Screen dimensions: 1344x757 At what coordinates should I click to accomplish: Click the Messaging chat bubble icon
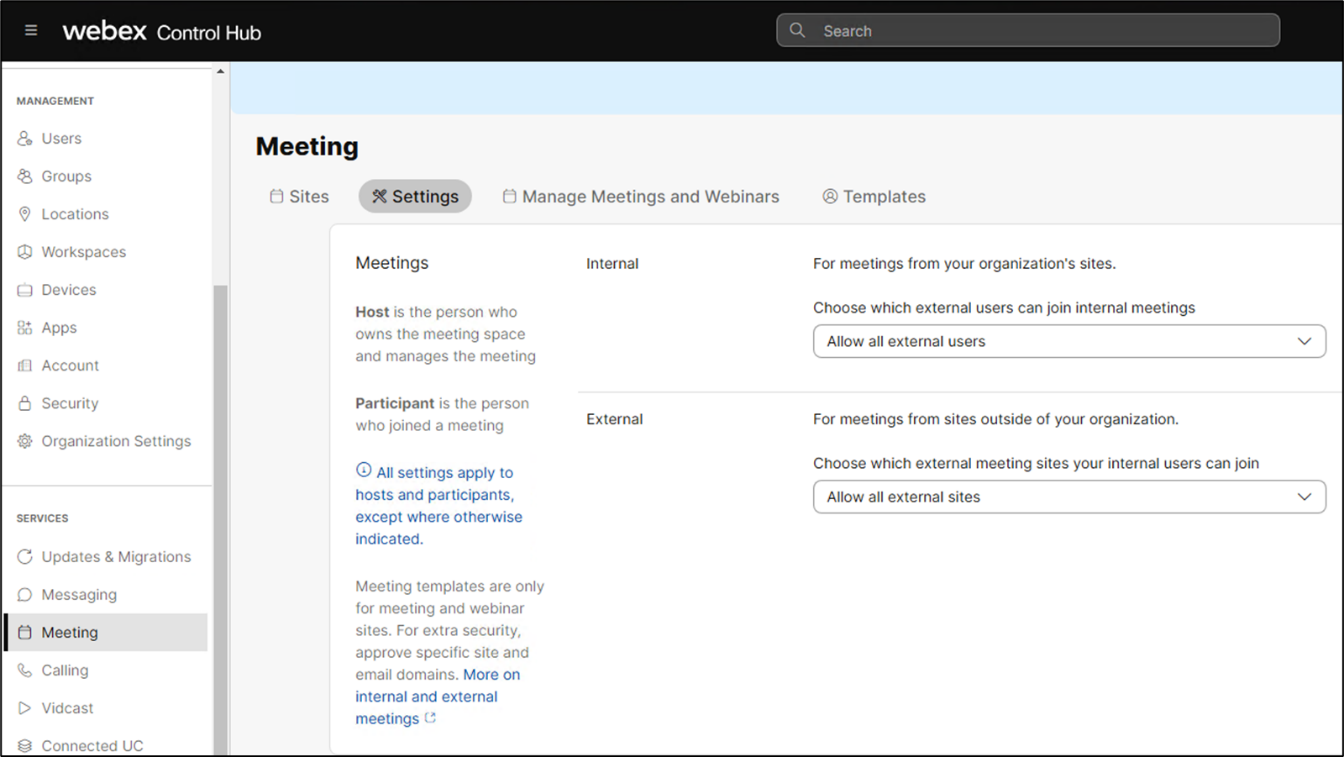tap(25, 595)
